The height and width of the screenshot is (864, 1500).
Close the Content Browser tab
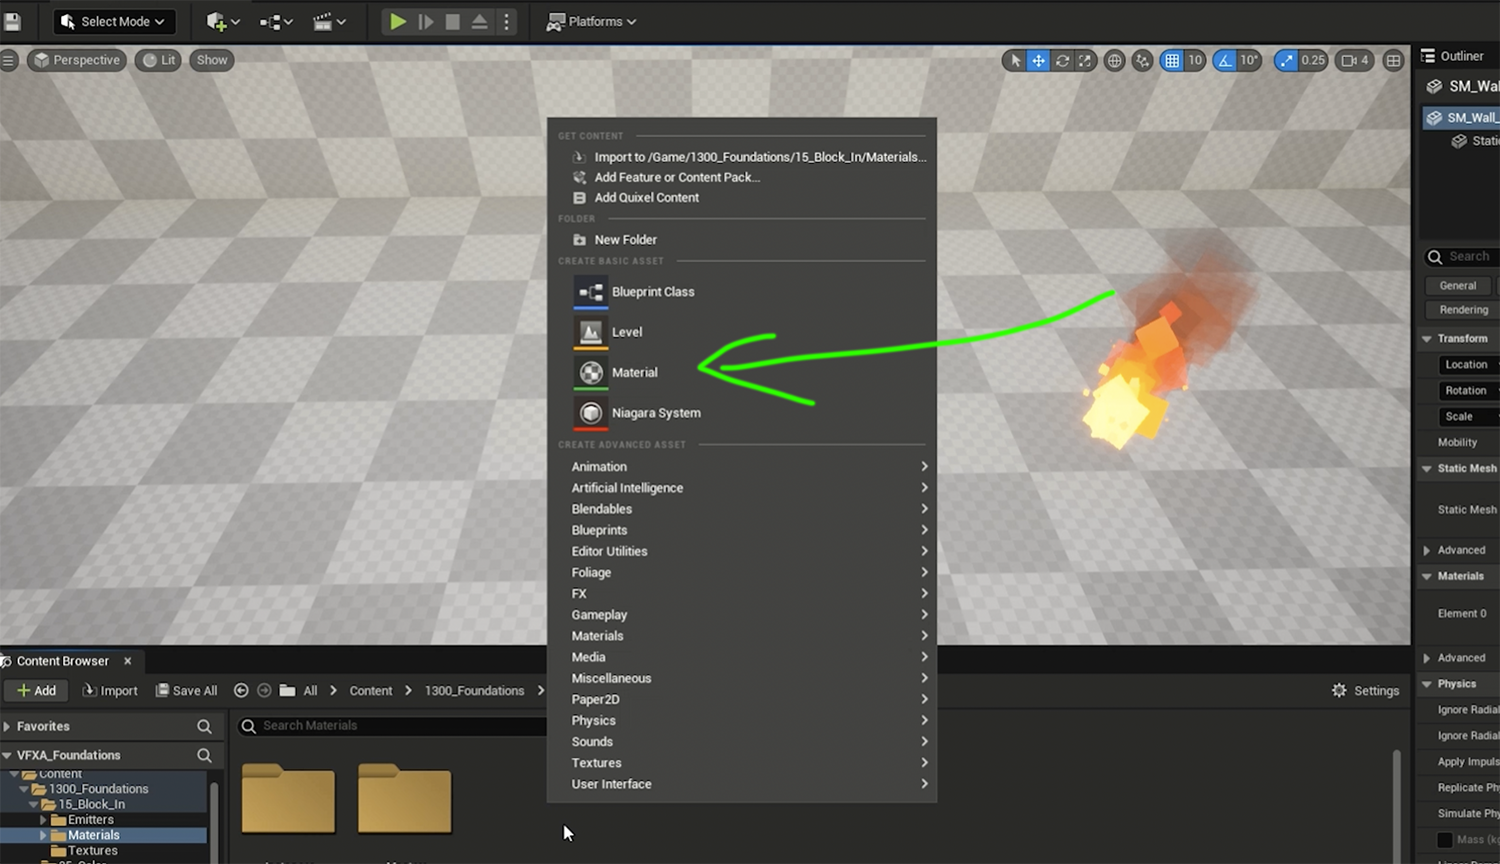pyautogui.click(x=128, y=661)
